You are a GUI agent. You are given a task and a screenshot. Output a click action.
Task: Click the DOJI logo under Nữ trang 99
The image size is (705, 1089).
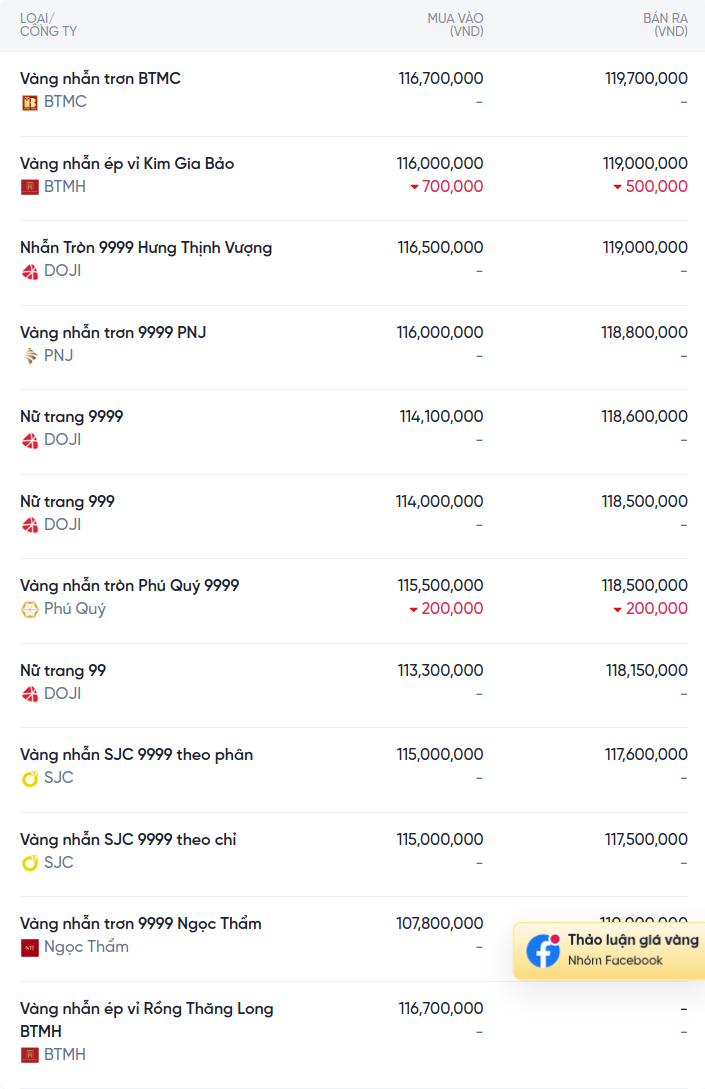pos(29,694)
